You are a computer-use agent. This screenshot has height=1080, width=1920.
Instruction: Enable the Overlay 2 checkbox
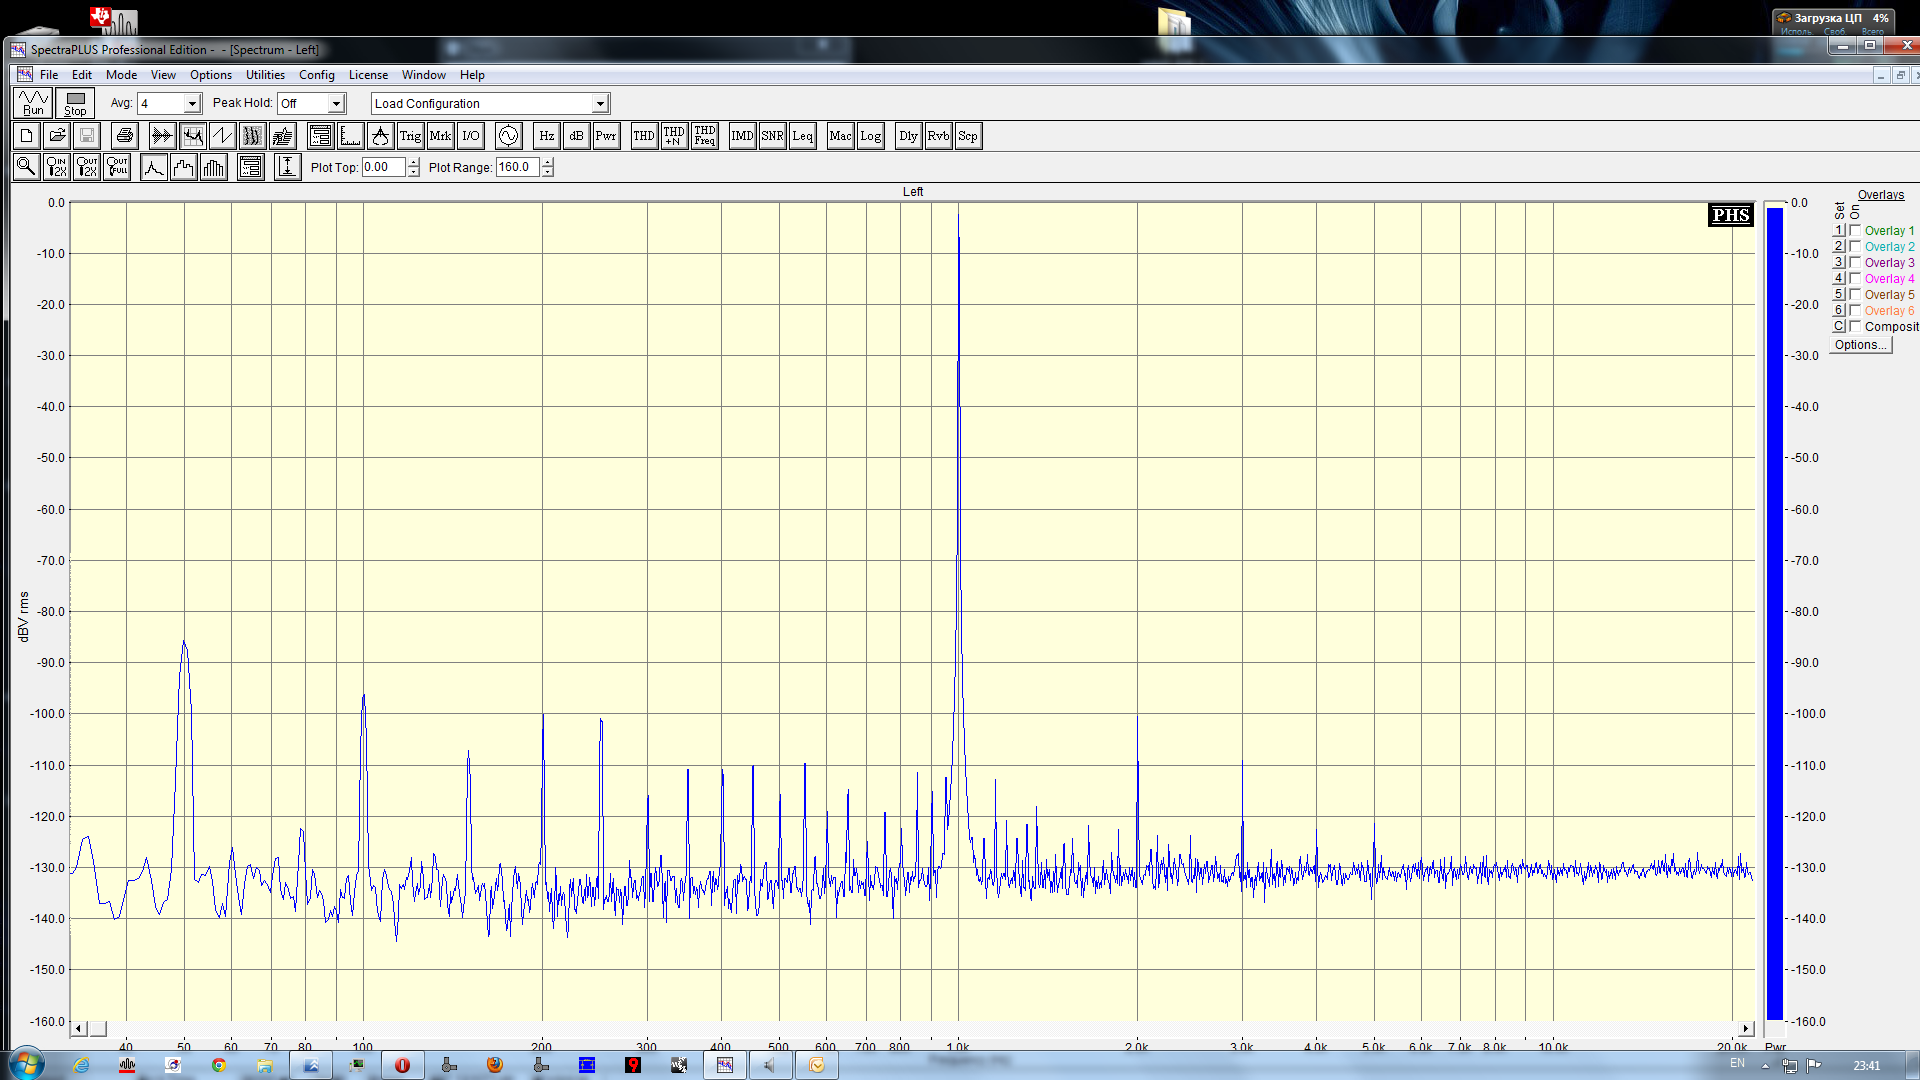pos(1855,246)
